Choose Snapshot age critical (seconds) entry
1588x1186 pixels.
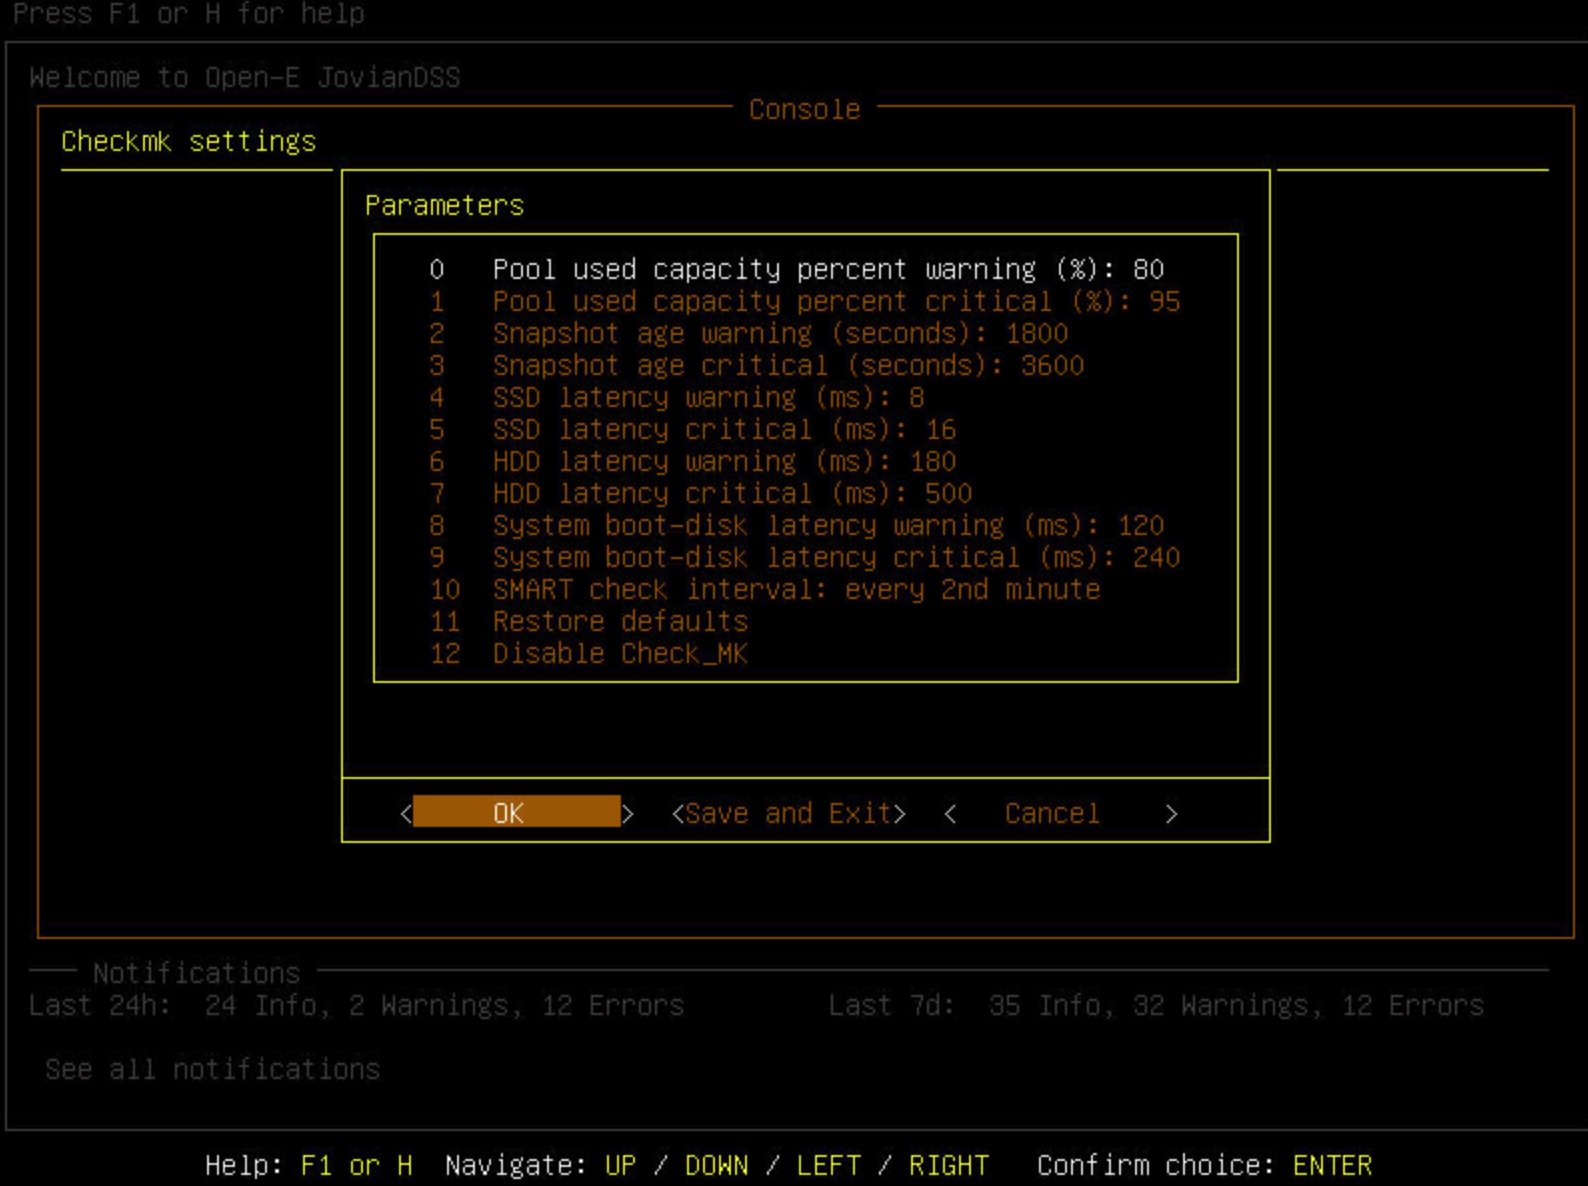pyautogui.click(x=757, y=365)
